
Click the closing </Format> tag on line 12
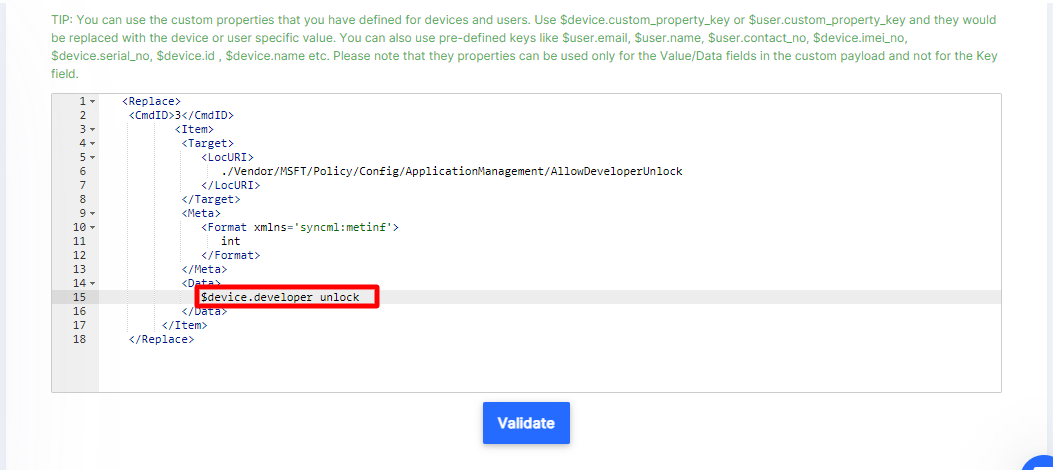(230, 255)
